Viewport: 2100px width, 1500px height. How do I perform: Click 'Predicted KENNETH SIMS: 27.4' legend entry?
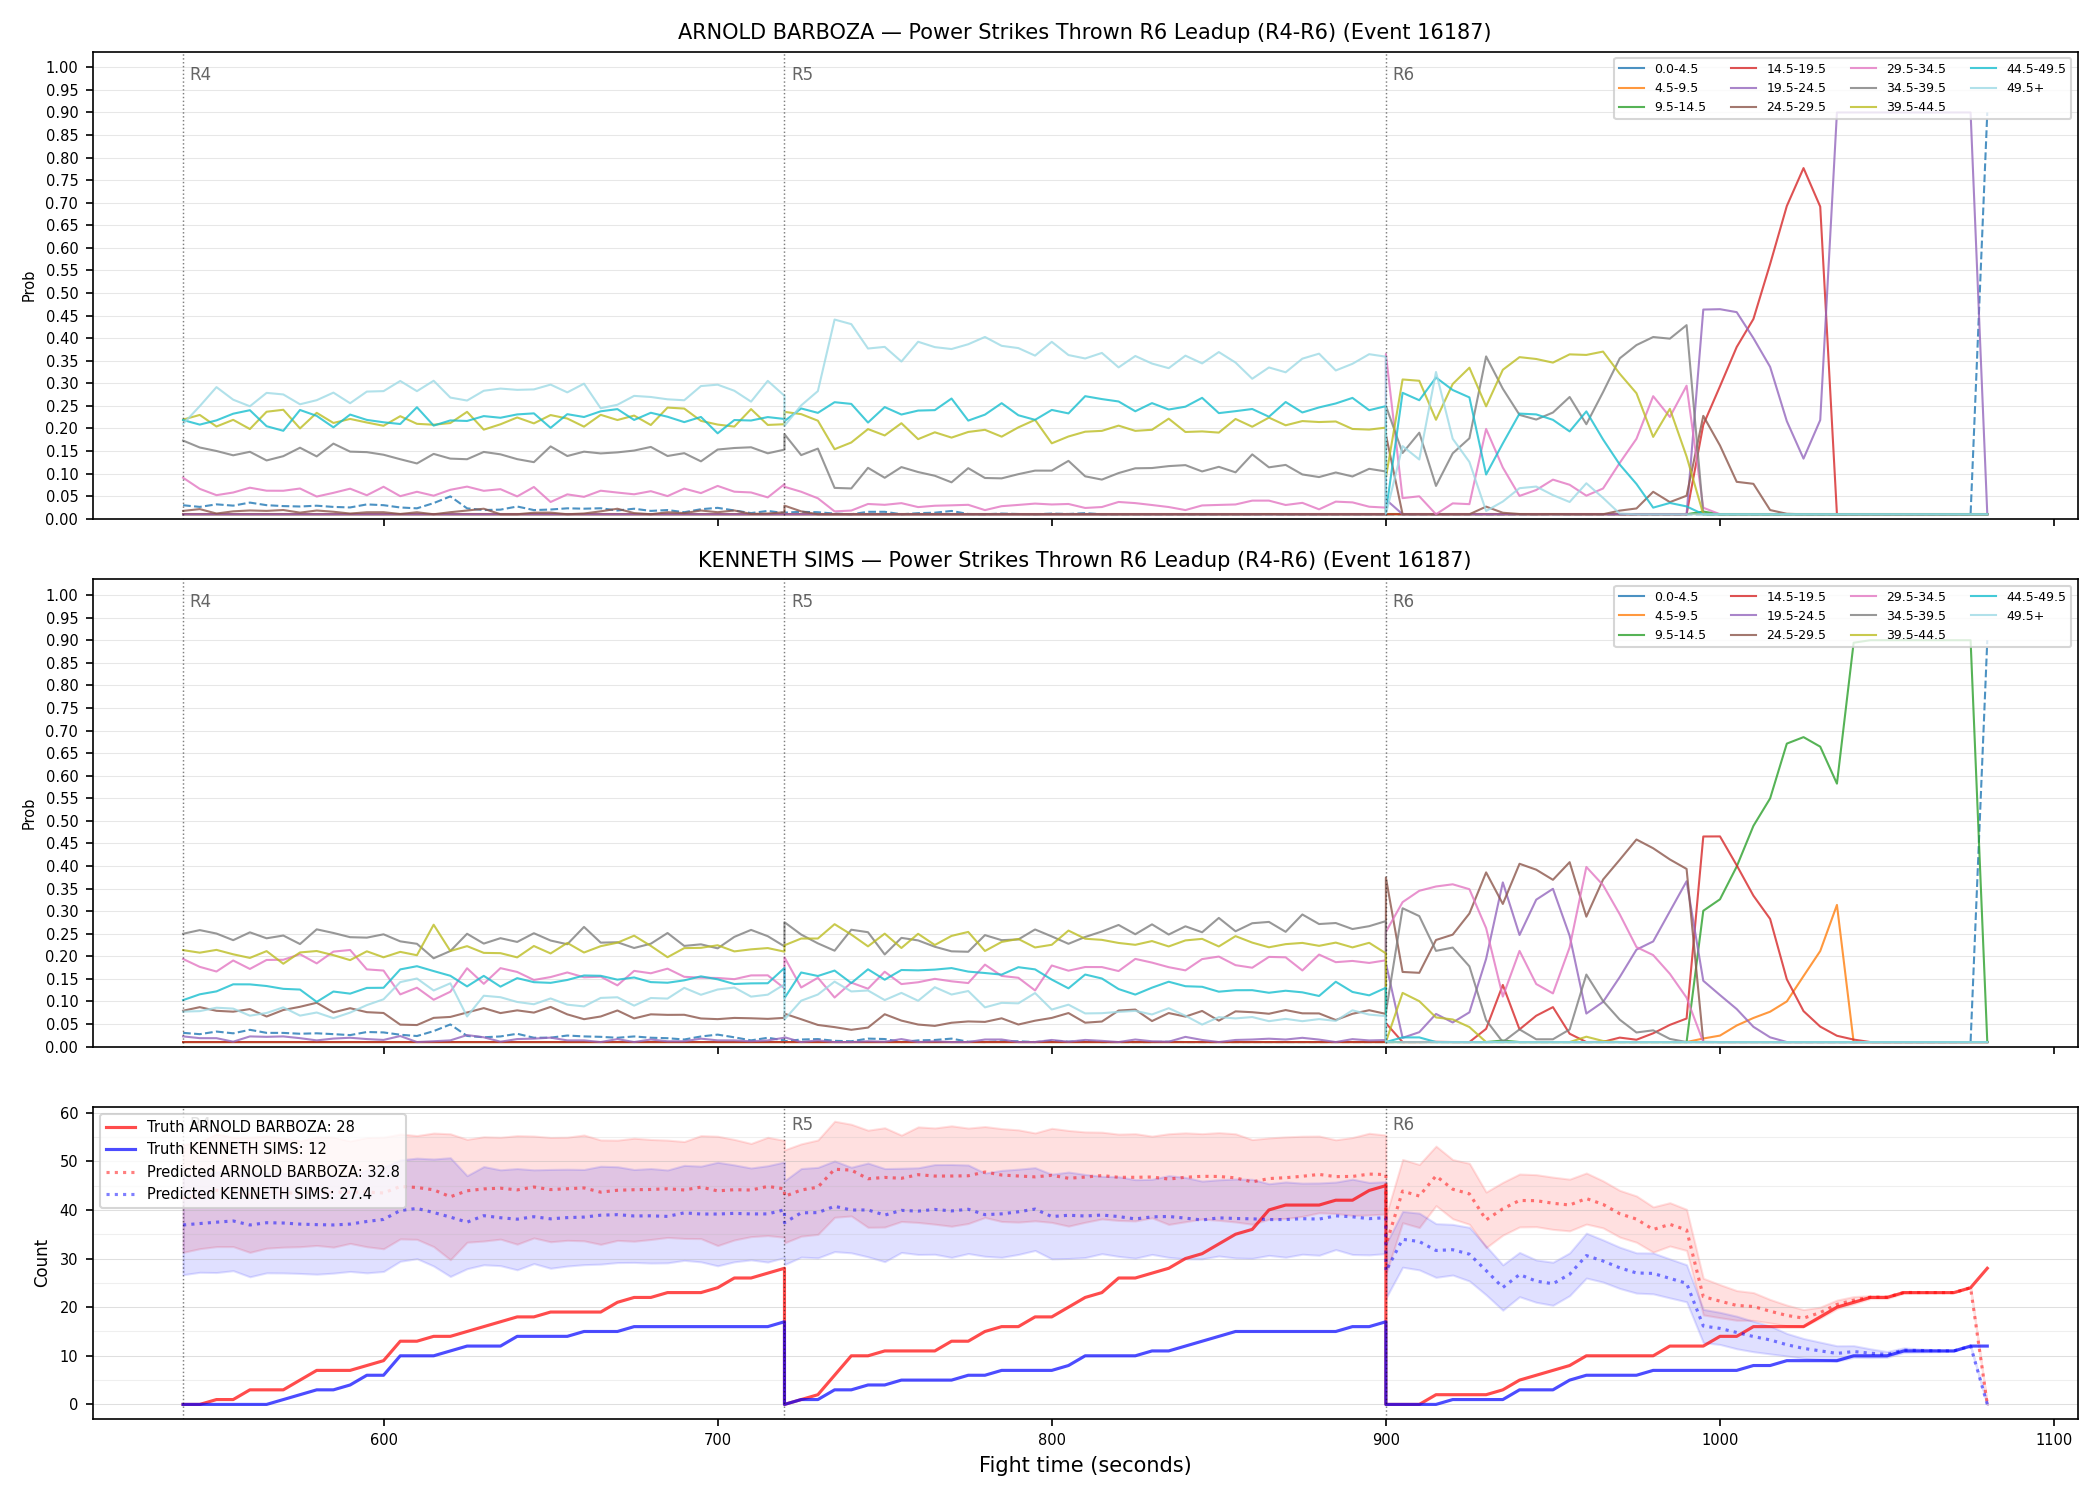click(x=238, y=1194)
